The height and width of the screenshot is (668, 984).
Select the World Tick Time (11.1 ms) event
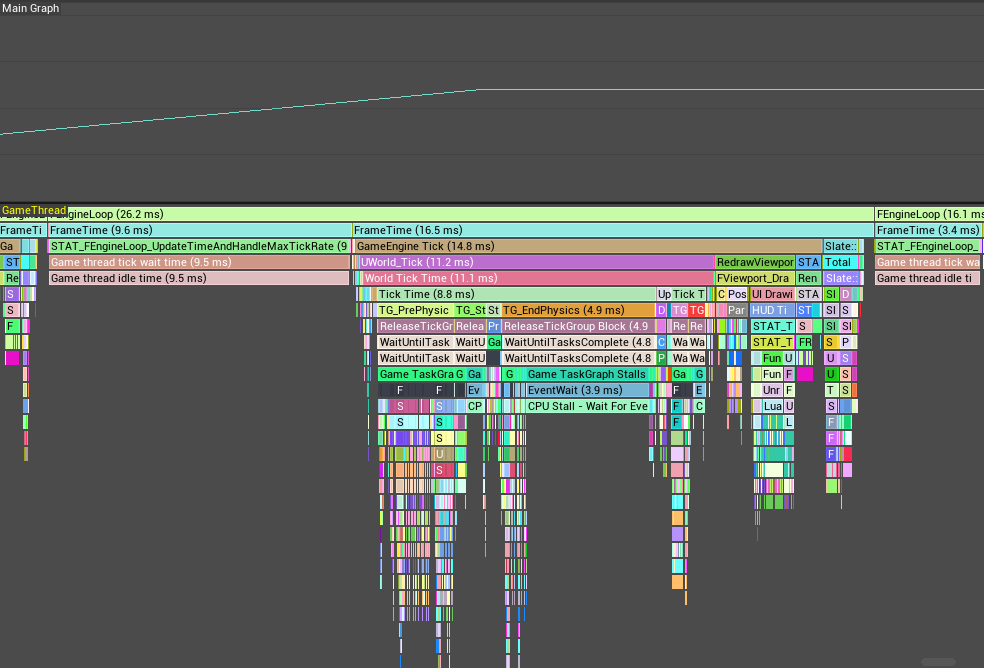click(538, 278)
